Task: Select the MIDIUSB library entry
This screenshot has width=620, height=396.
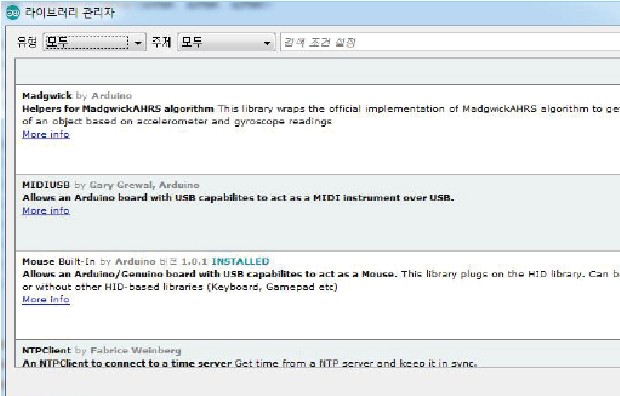Action: [x=318, y=212]
